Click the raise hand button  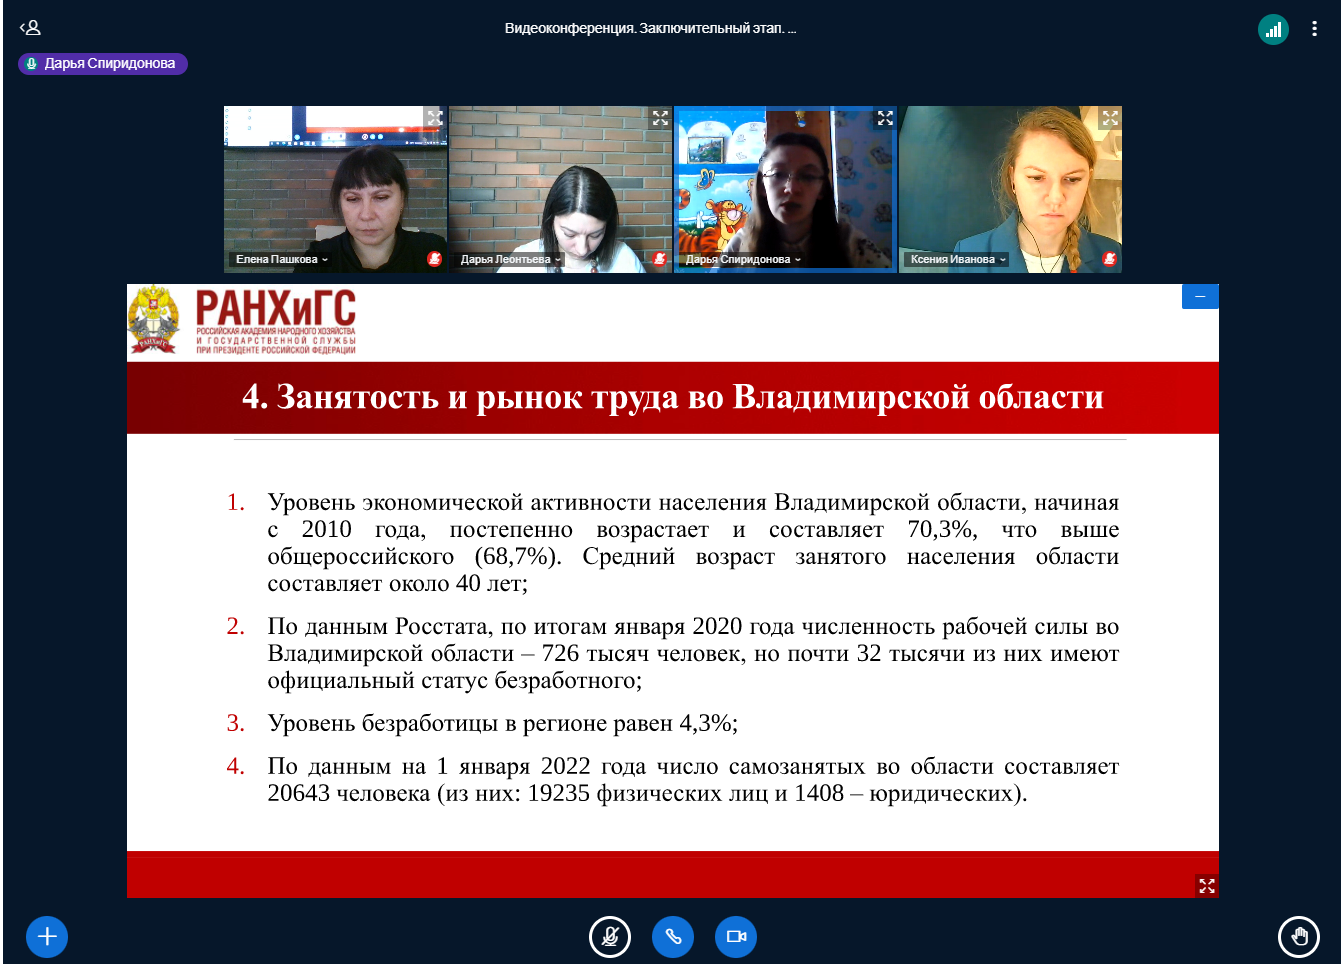1299,937
